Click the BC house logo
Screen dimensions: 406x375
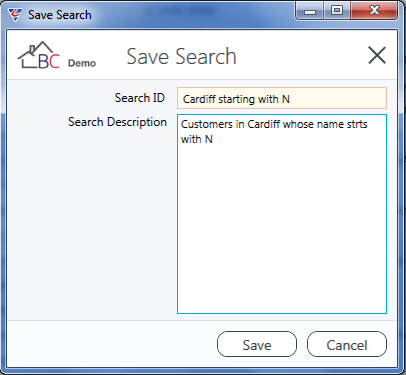click(x=39, y=55)
